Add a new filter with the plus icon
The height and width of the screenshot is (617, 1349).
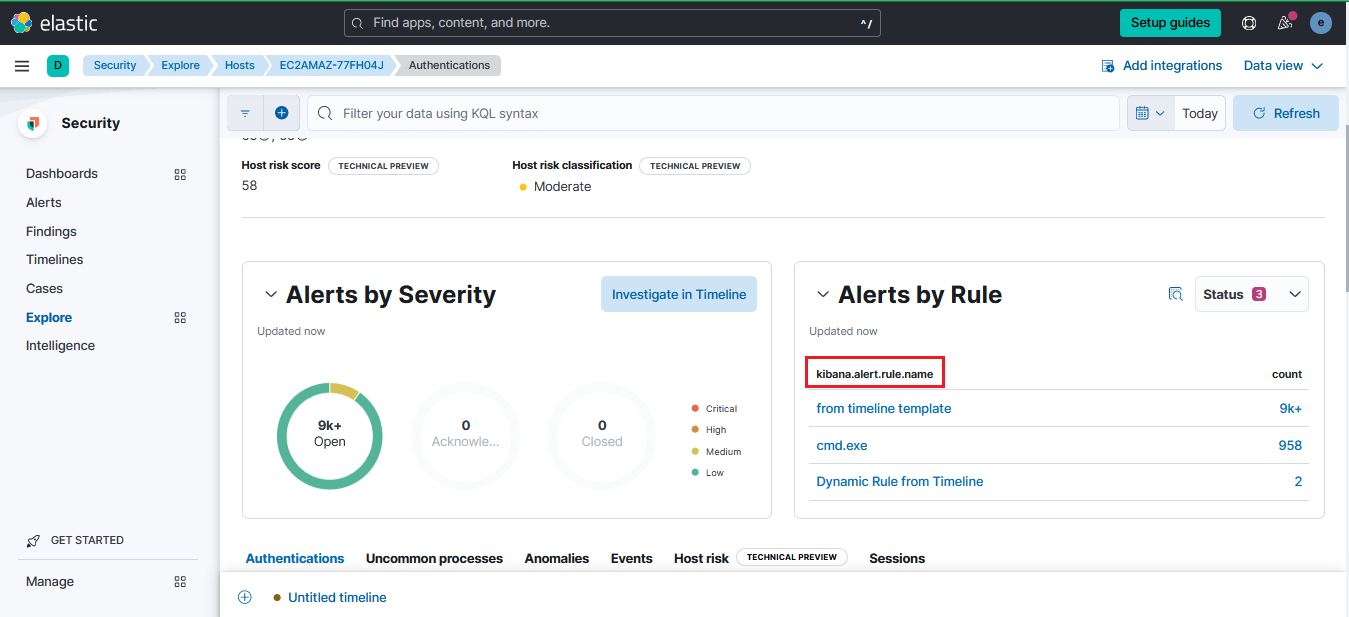[x=281, y=113]
